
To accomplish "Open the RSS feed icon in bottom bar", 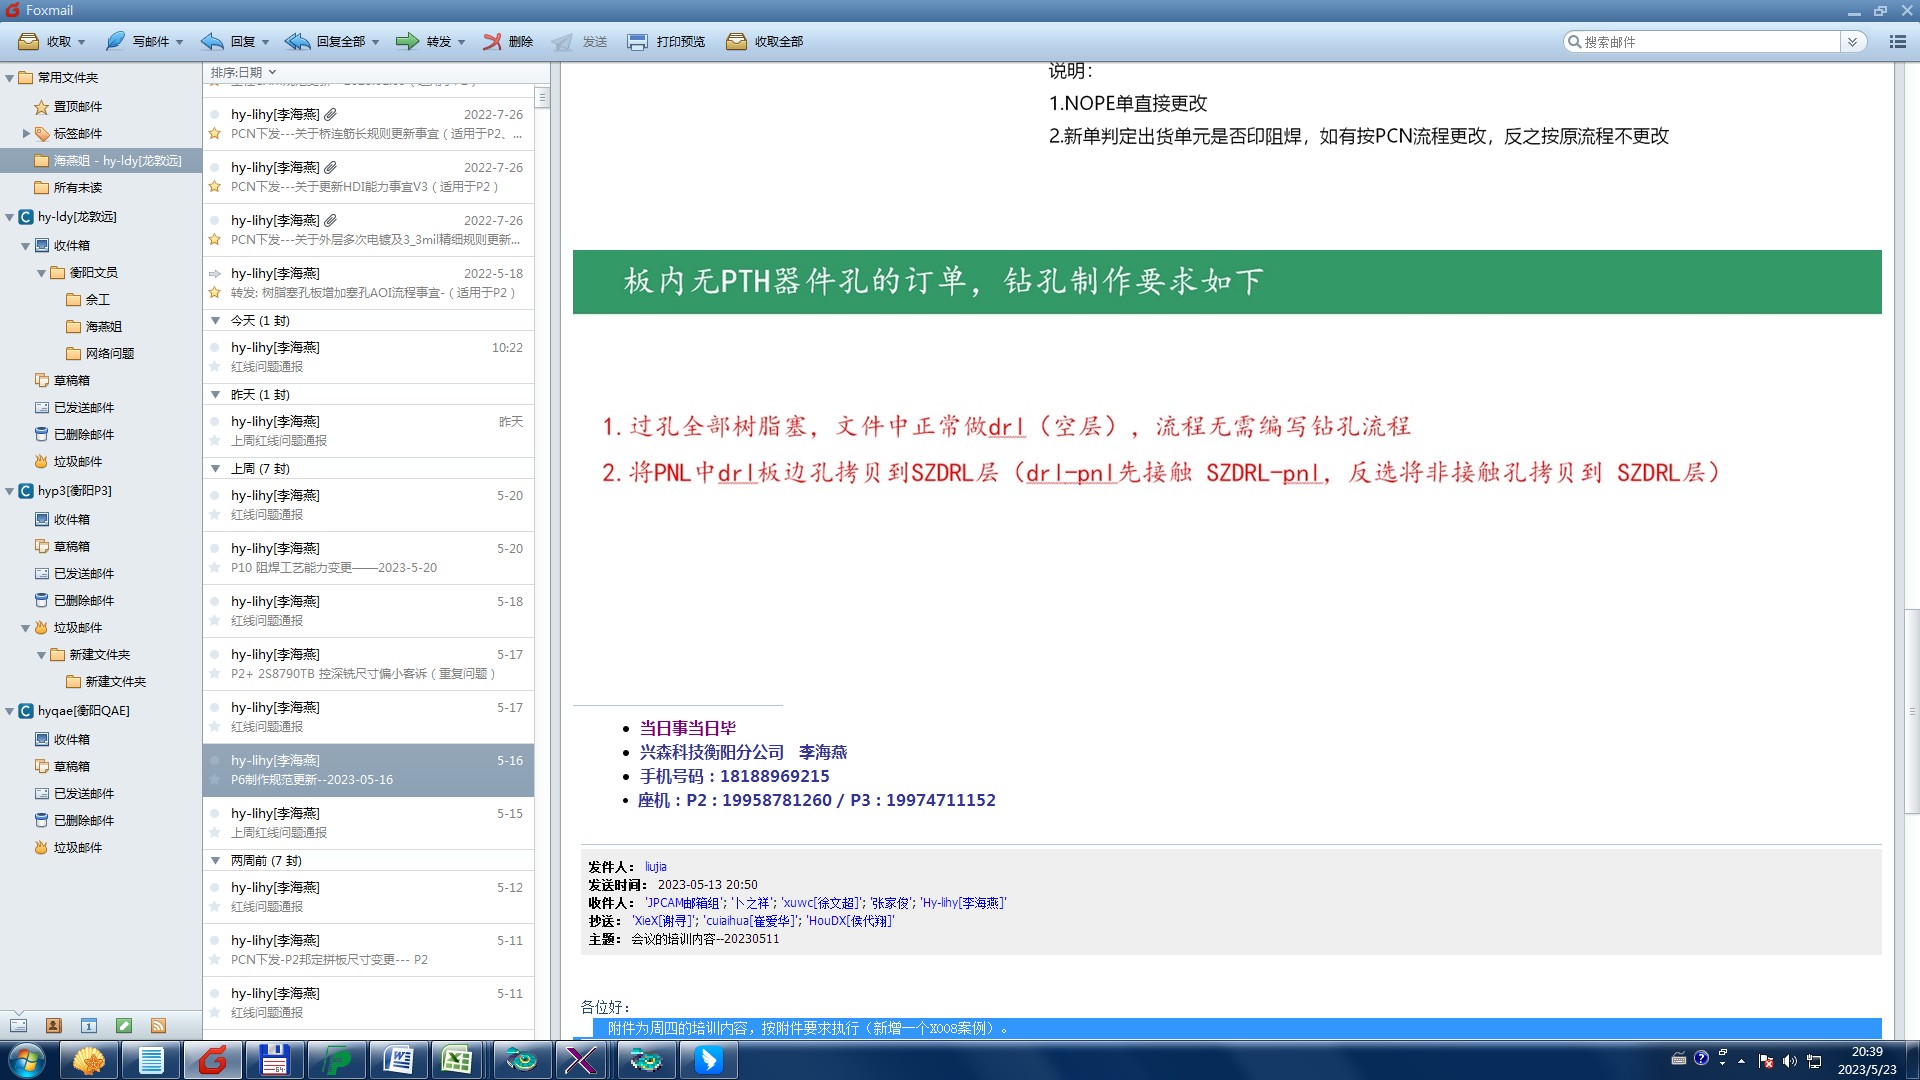I will click(x=158, y=1026).
